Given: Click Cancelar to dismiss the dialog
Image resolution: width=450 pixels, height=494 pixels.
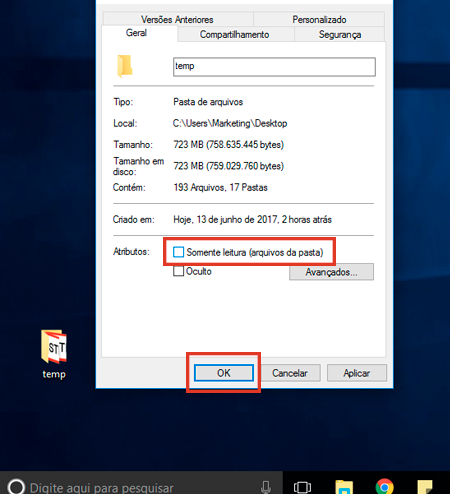Looking at the screenshot, I should [x=290, y=373].
